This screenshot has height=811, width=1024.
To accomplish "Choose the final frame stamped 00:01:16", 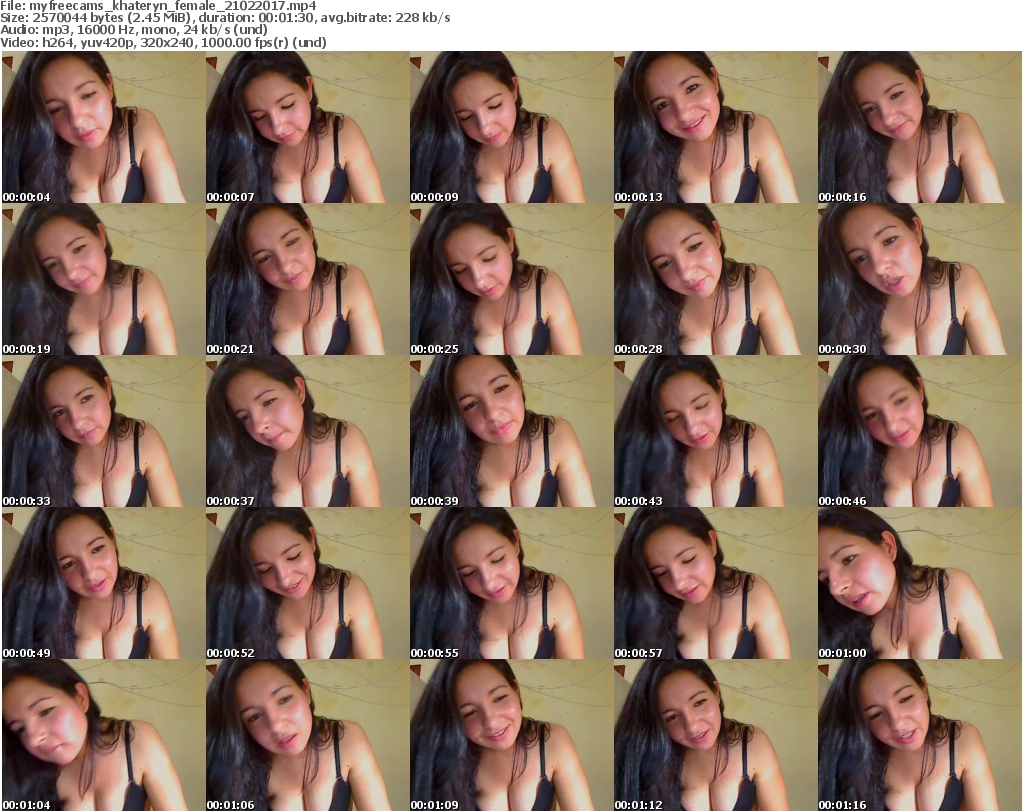I will [x=920, y=735].
